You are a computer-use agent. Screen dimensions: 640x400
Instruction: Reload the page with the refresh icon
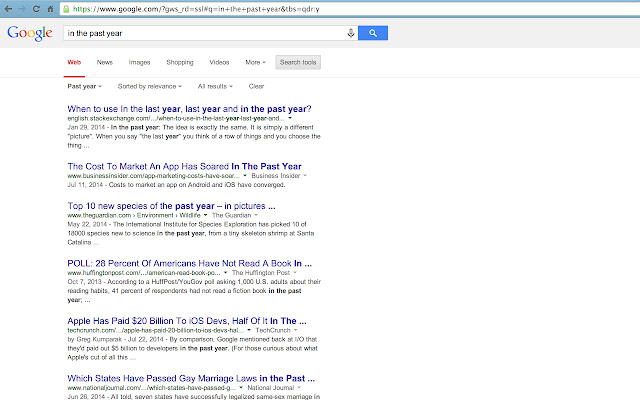tap(37, 8)
